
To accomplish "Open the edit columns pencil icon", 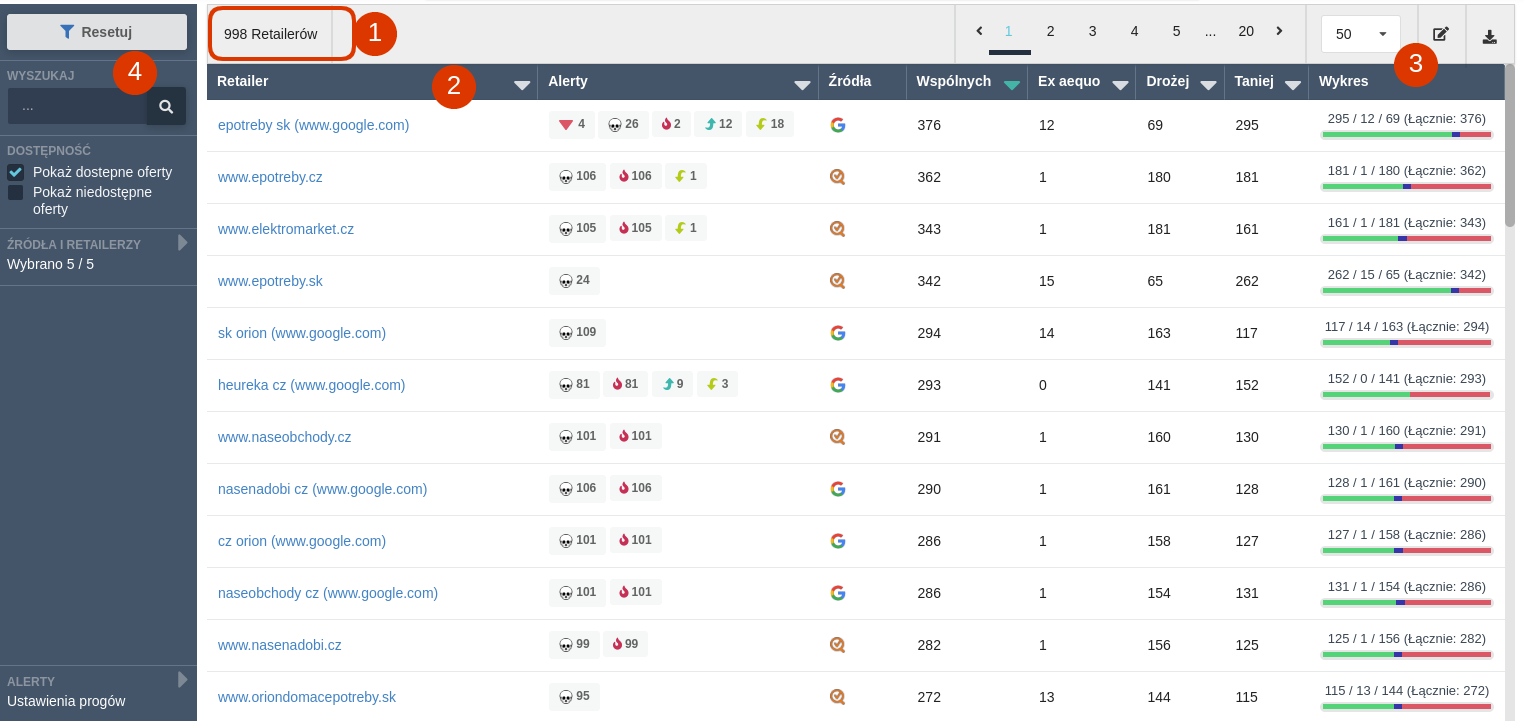I will (x=1440, y=34).
